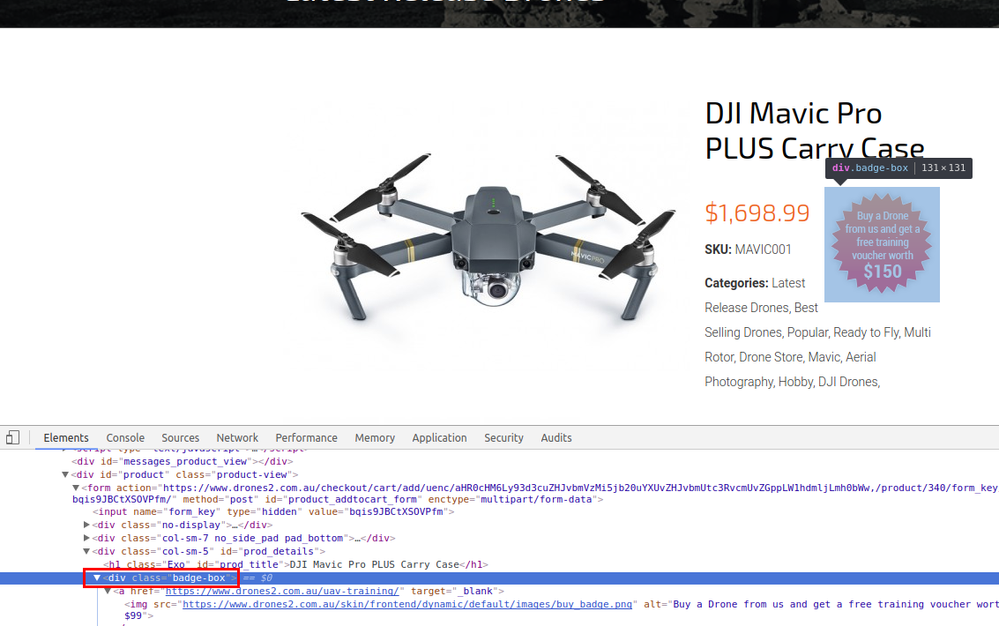Viewport: 999px width, 626px height.
Task: Toggle the device toolbar icon in DevTools
Action: (13, 438)
